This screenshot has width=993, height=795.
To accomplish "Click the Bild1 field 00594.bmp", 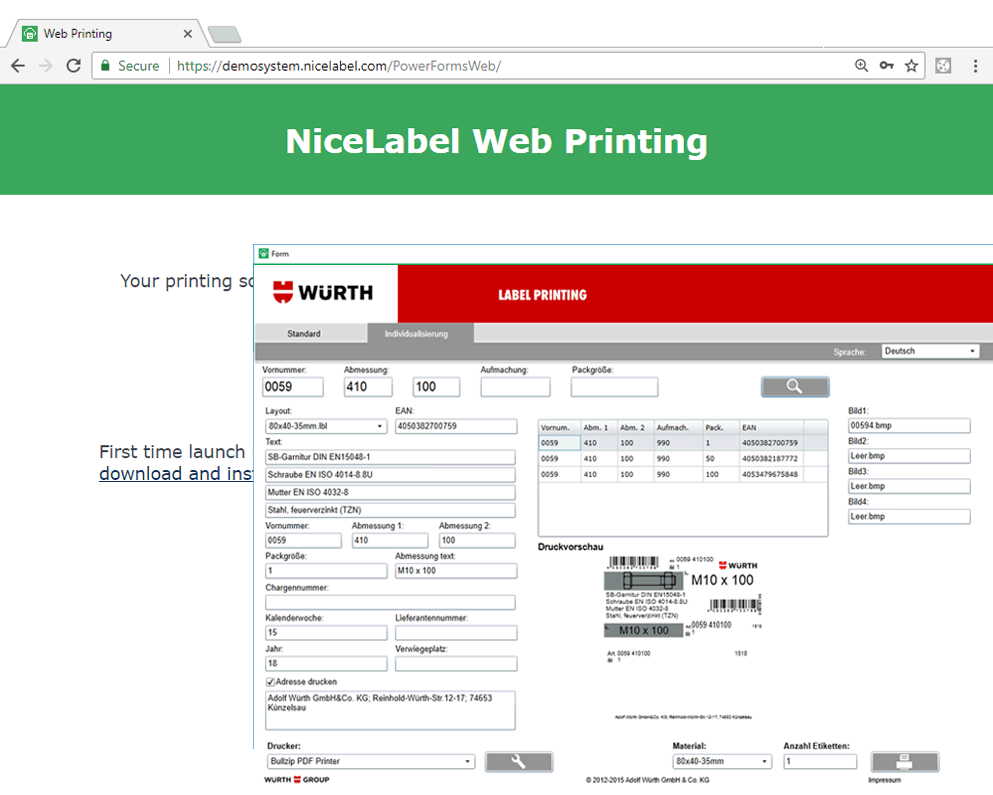I will pyautogui.click(x=909, y=426).
